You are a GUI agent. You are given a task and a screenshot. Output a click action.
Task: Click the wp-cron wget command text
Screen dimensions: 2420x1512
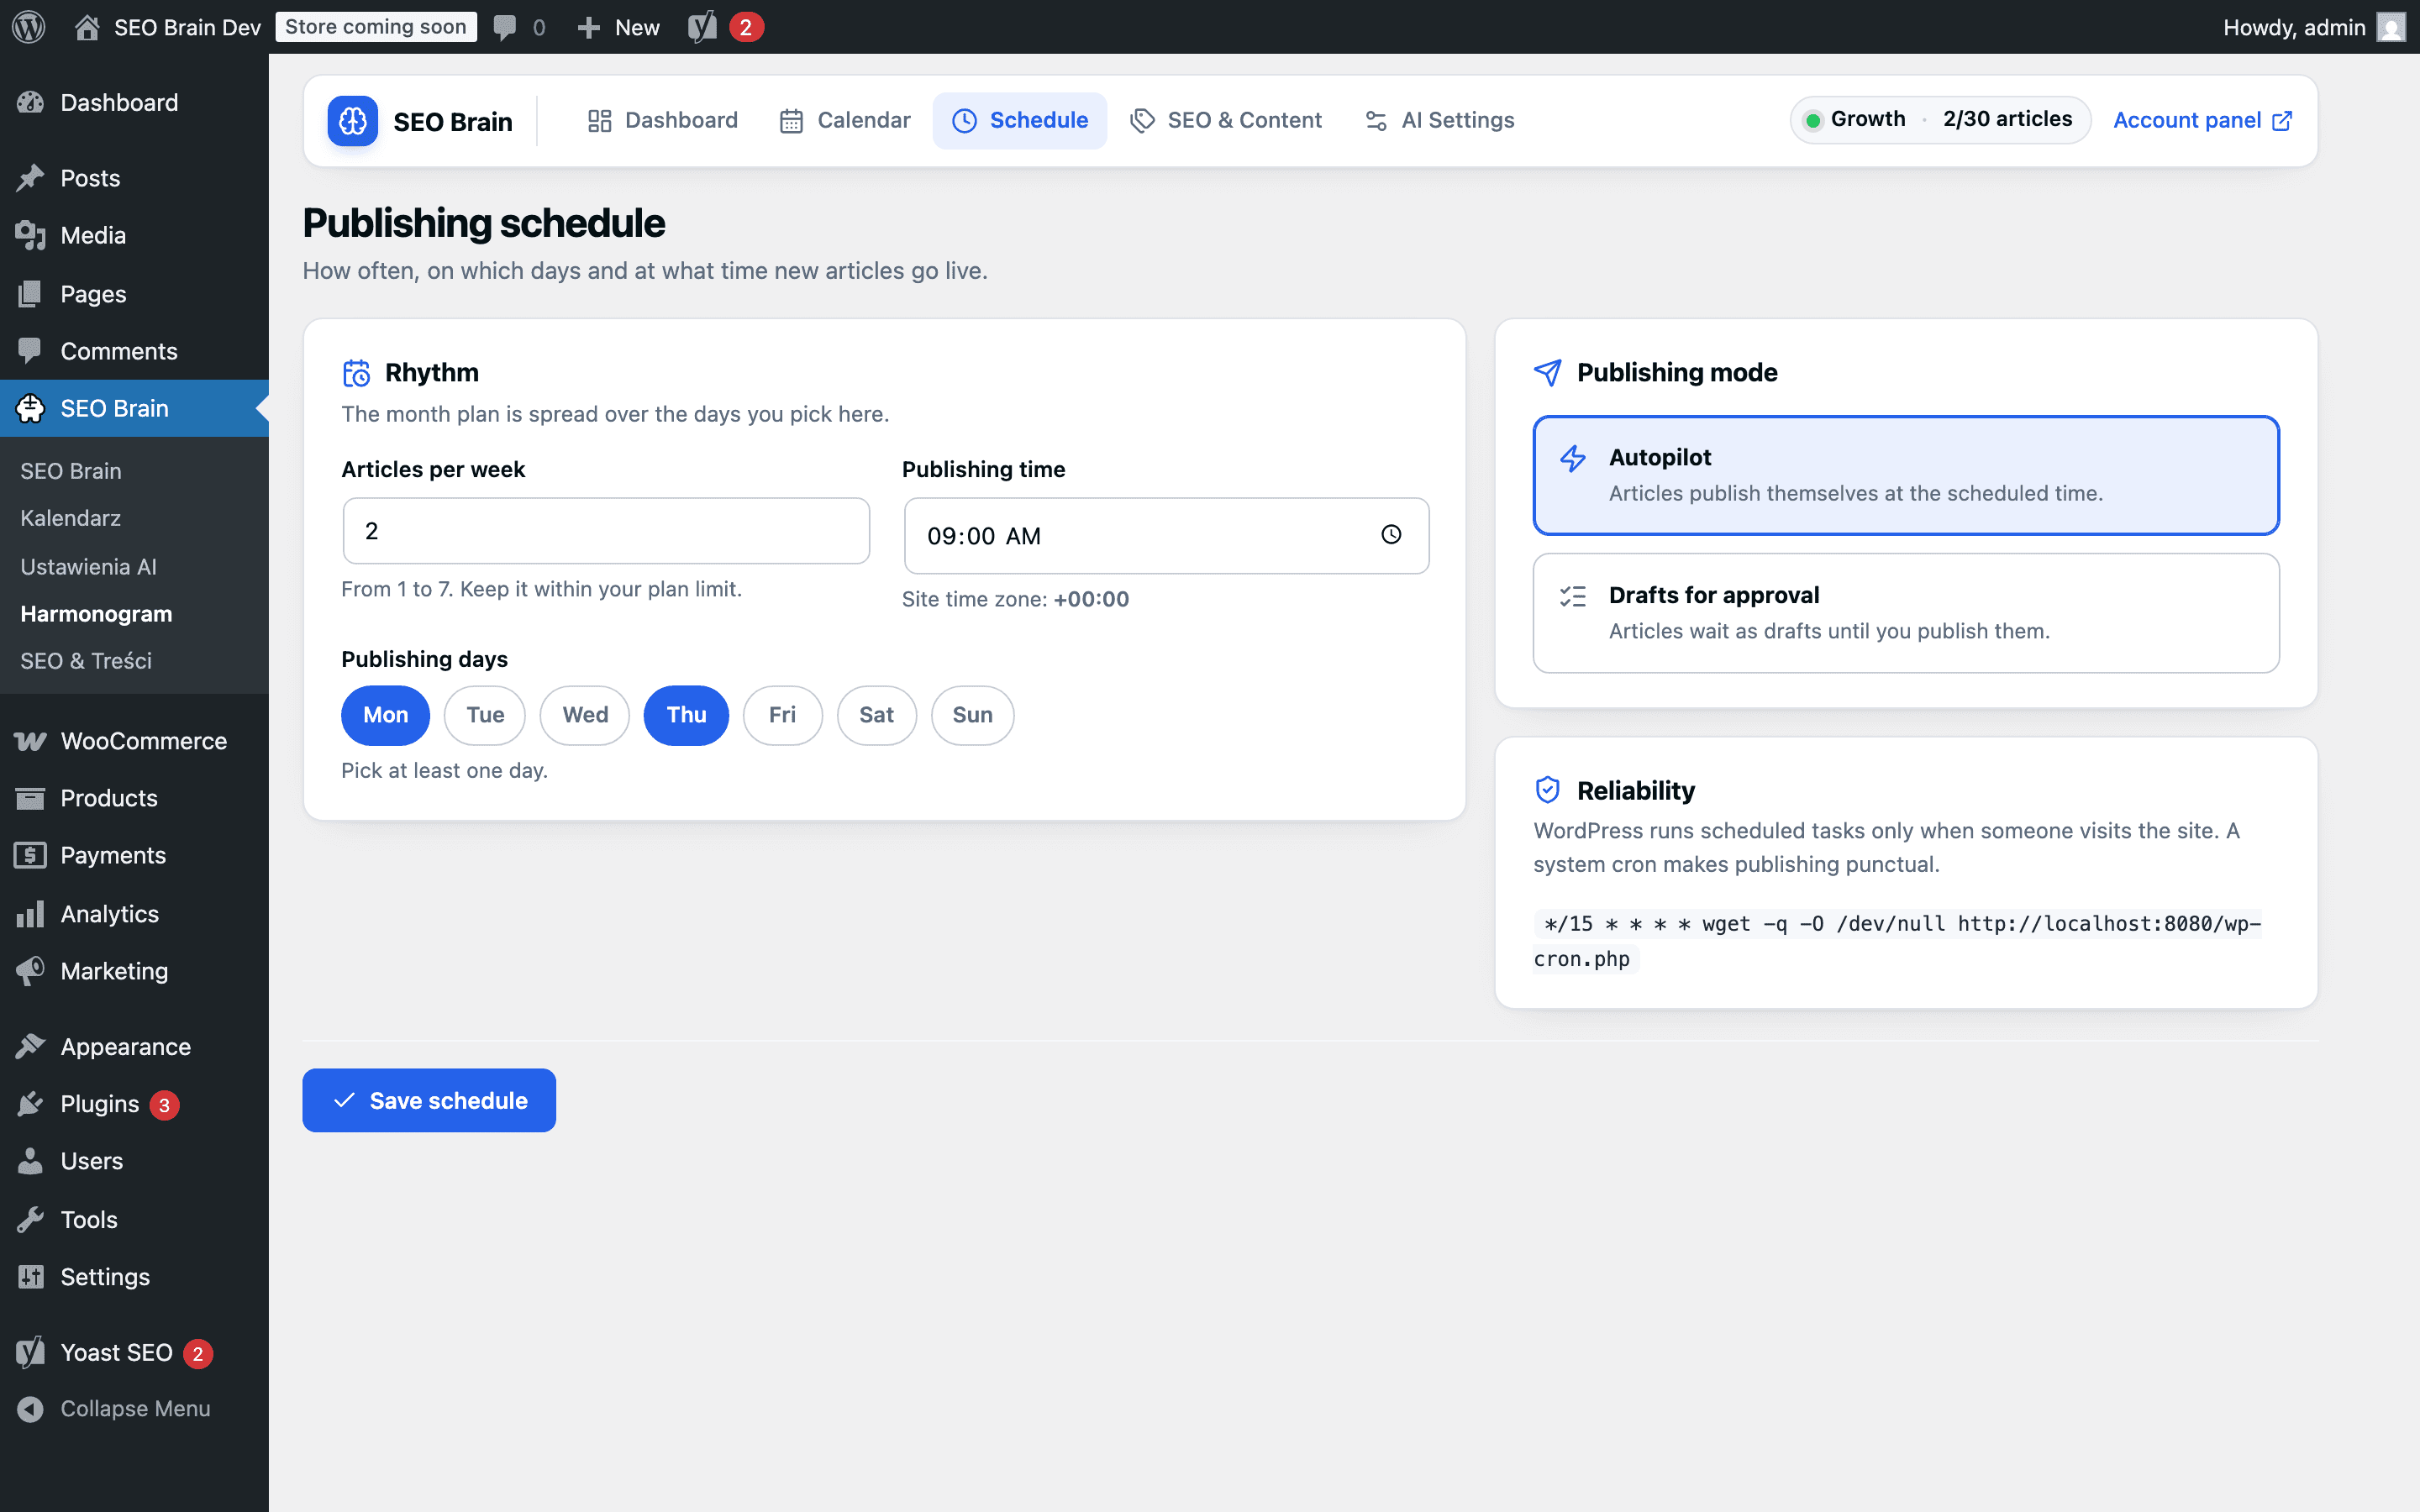point(1897,941)
